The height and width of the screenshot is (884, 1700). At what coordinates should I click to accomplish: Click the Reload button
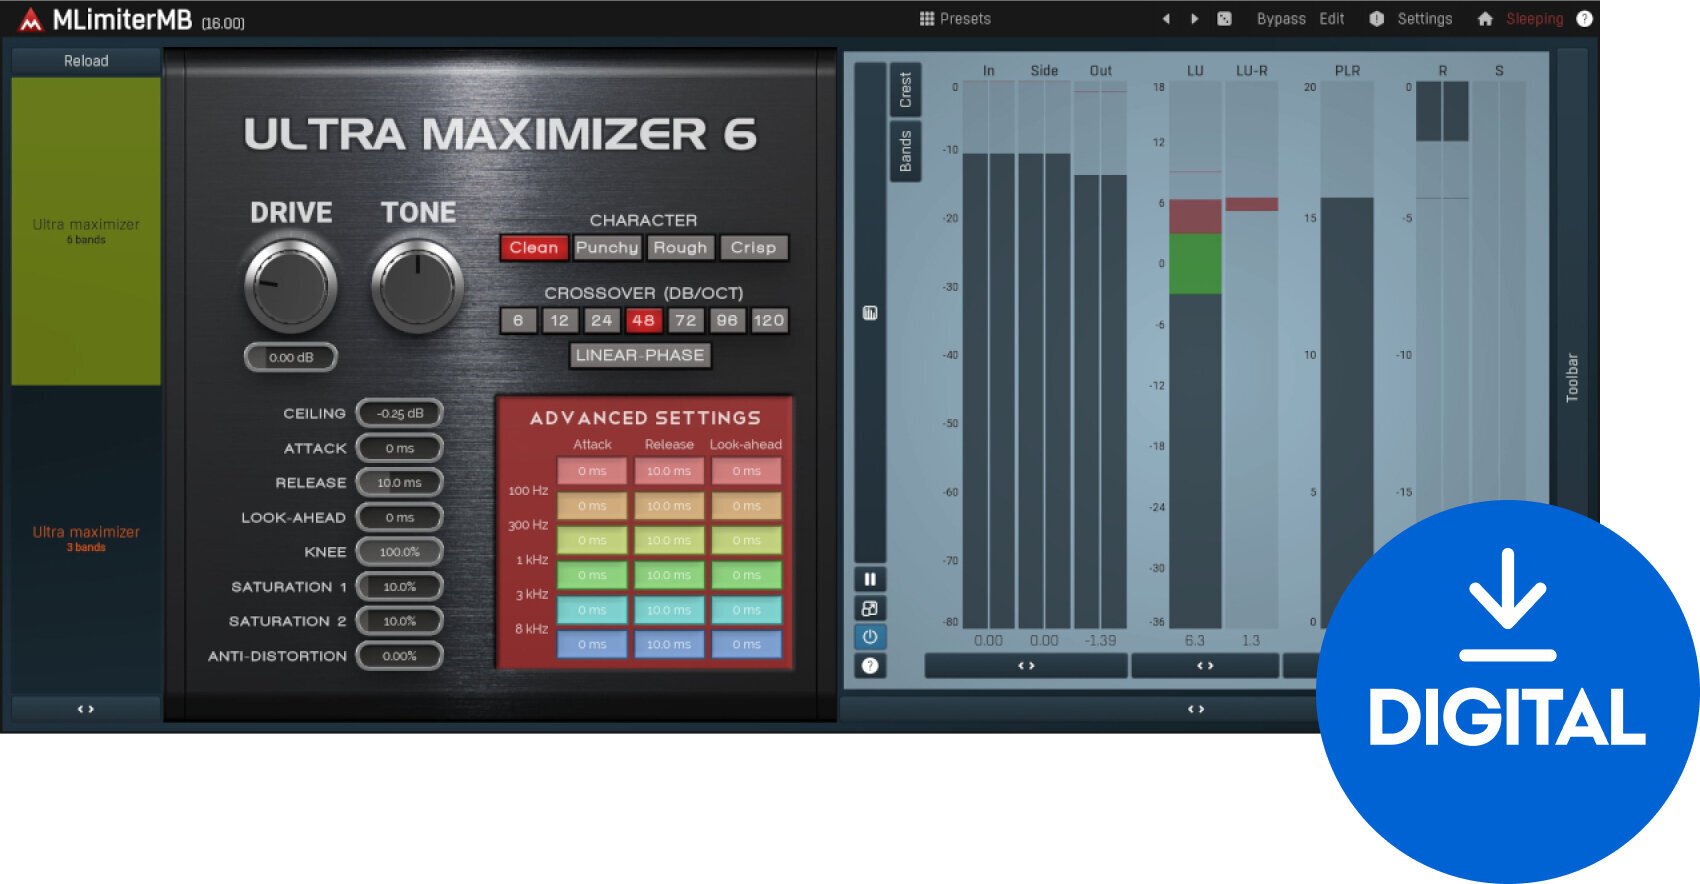[86, 61]
